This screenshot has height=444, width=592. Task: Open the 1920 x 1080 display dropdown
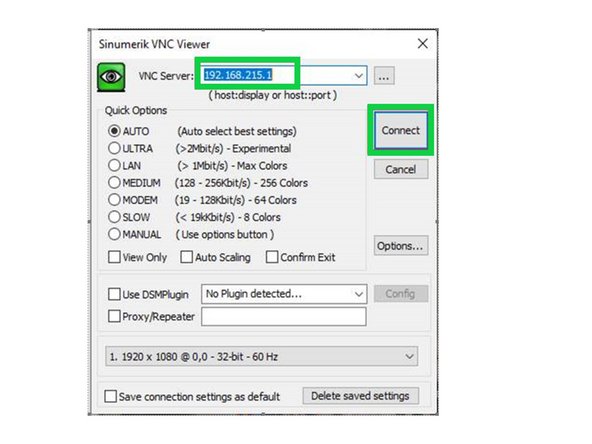point(262,356)
